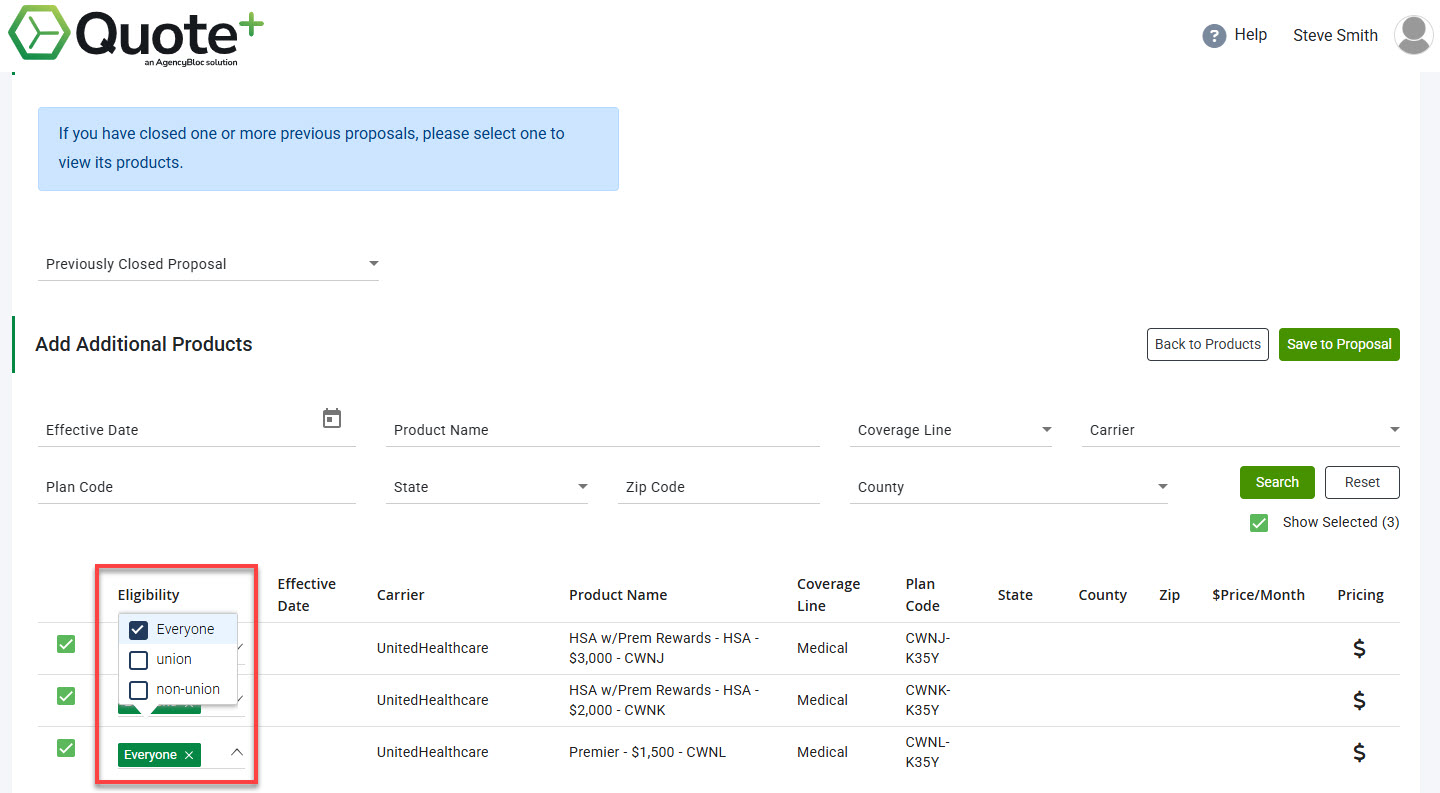Viewport: 1440px width, 793px height.
Task: Reset the product search filters
Action: point(1362,482)
